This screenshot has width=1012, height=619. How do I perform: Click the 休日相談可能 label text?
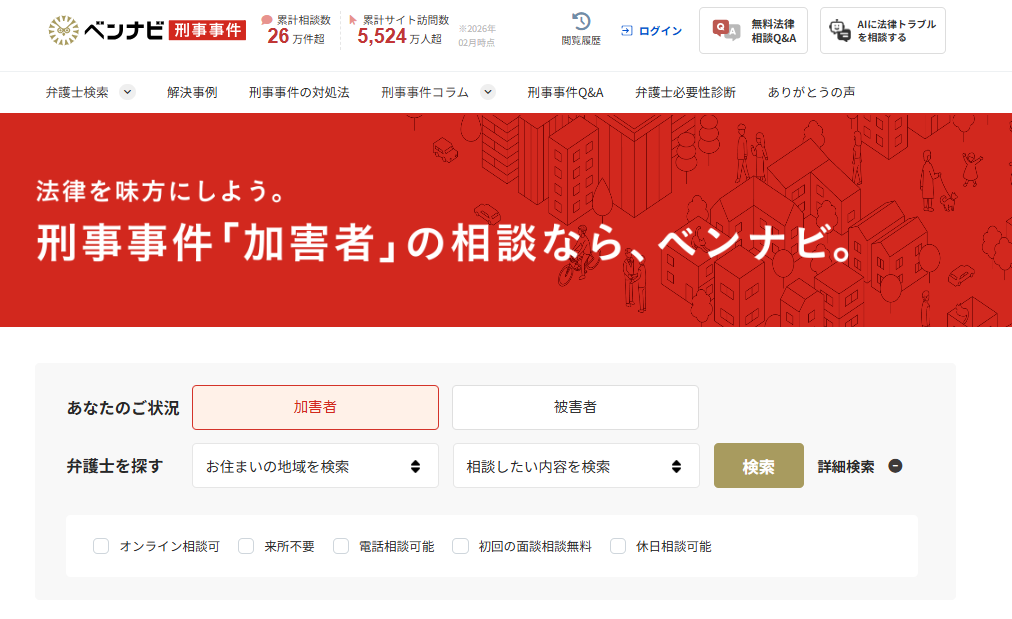point(674,547)
